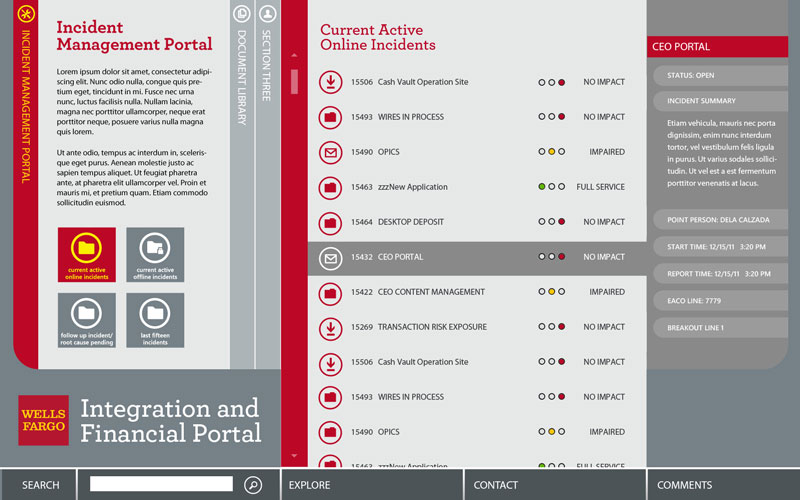Click the mail icon for 15432 CEO PORTAL
The width and height of the screenshot is (800, 500).
(331, 258)
